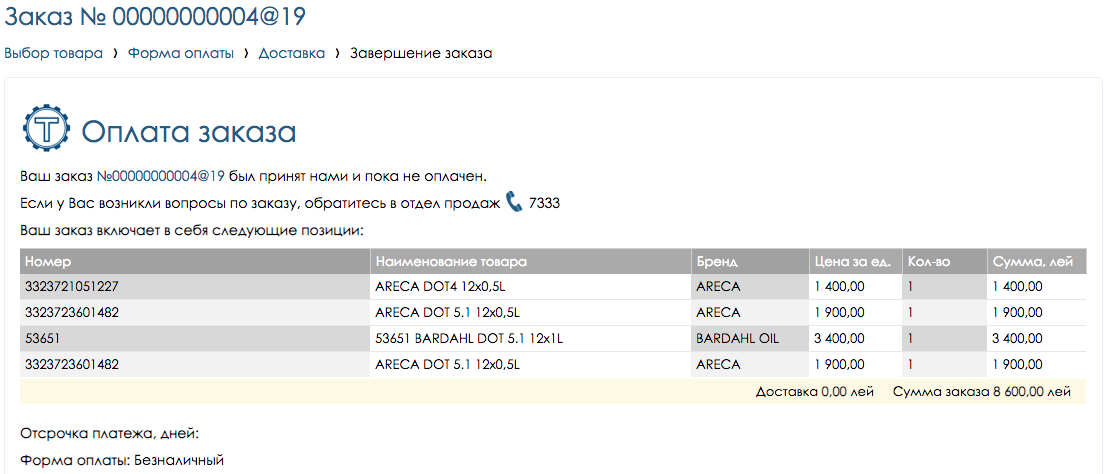The height and width of the screenshot is (474, 1106).
Task: Click the phone icon next to 7333
Action: 514,202
